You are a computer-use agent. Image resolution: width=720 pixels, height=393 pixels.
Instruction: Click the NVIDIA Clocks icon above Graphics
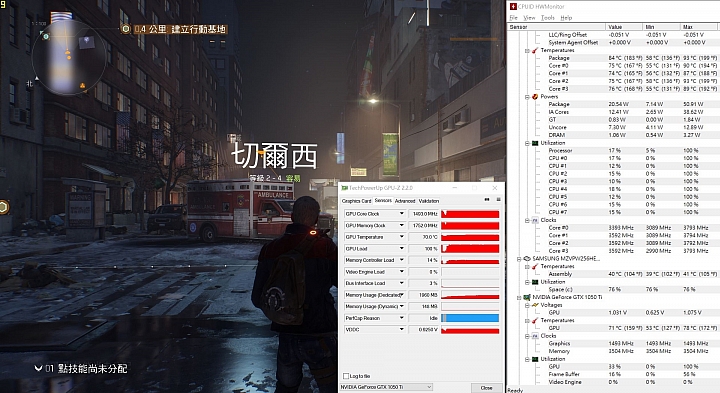tap(535, 336)
